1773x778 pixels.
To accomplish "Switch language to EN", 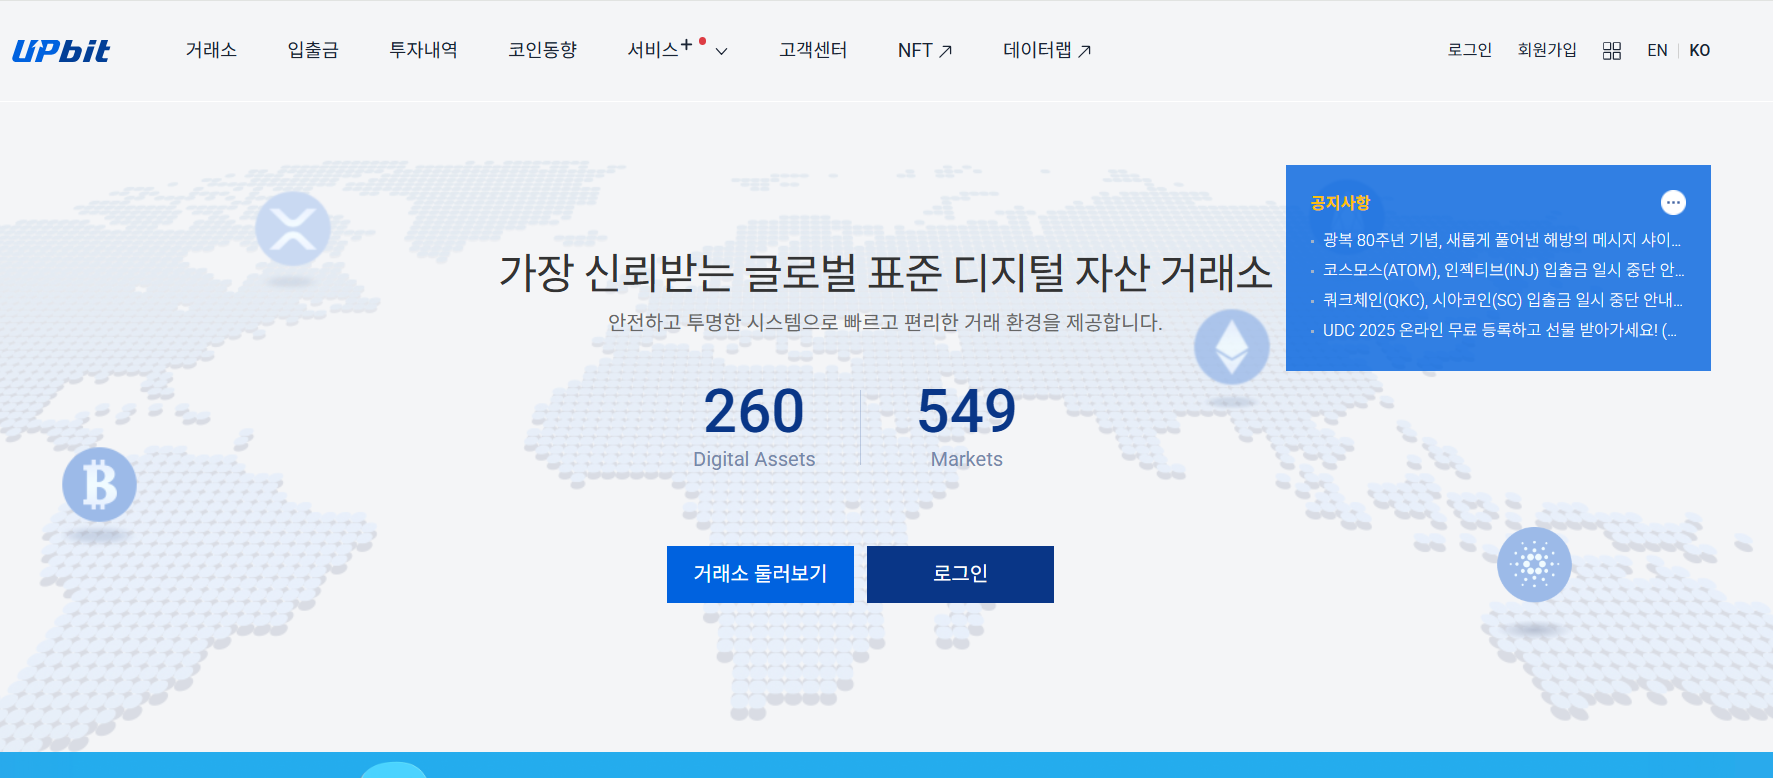I will pos(1657,50).
